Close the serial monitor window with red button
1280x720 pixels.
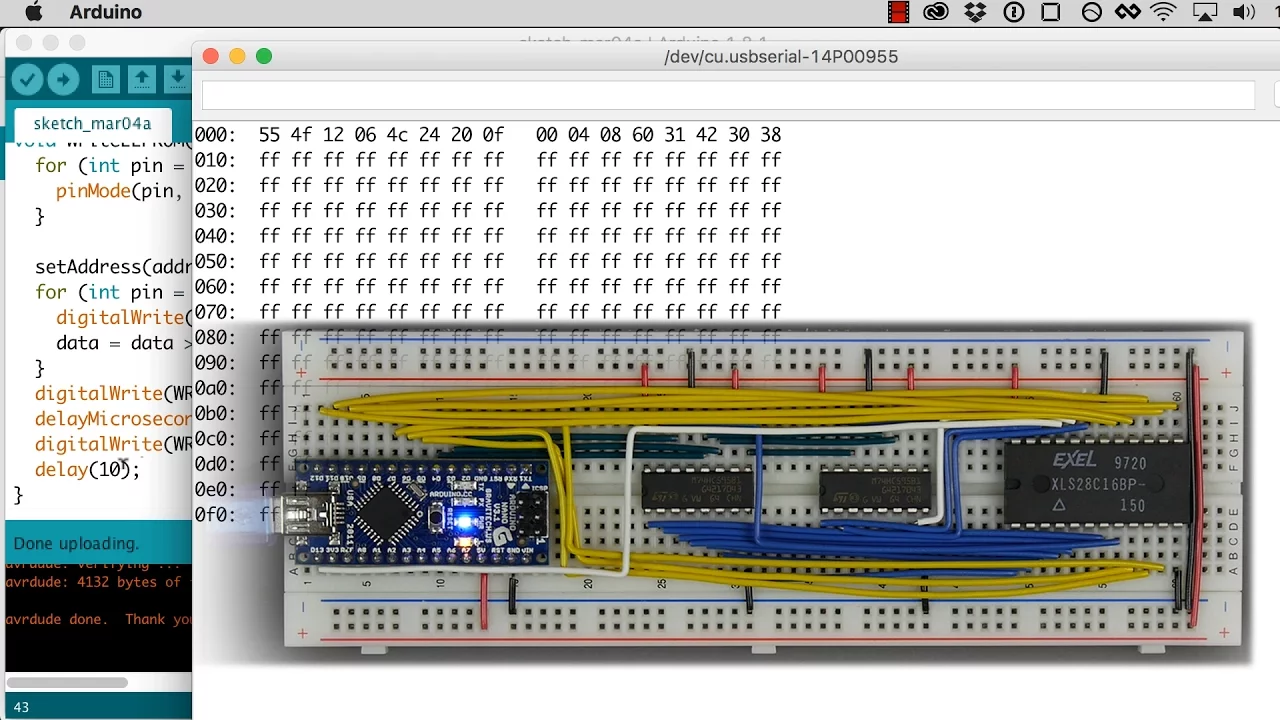[210, 56]
